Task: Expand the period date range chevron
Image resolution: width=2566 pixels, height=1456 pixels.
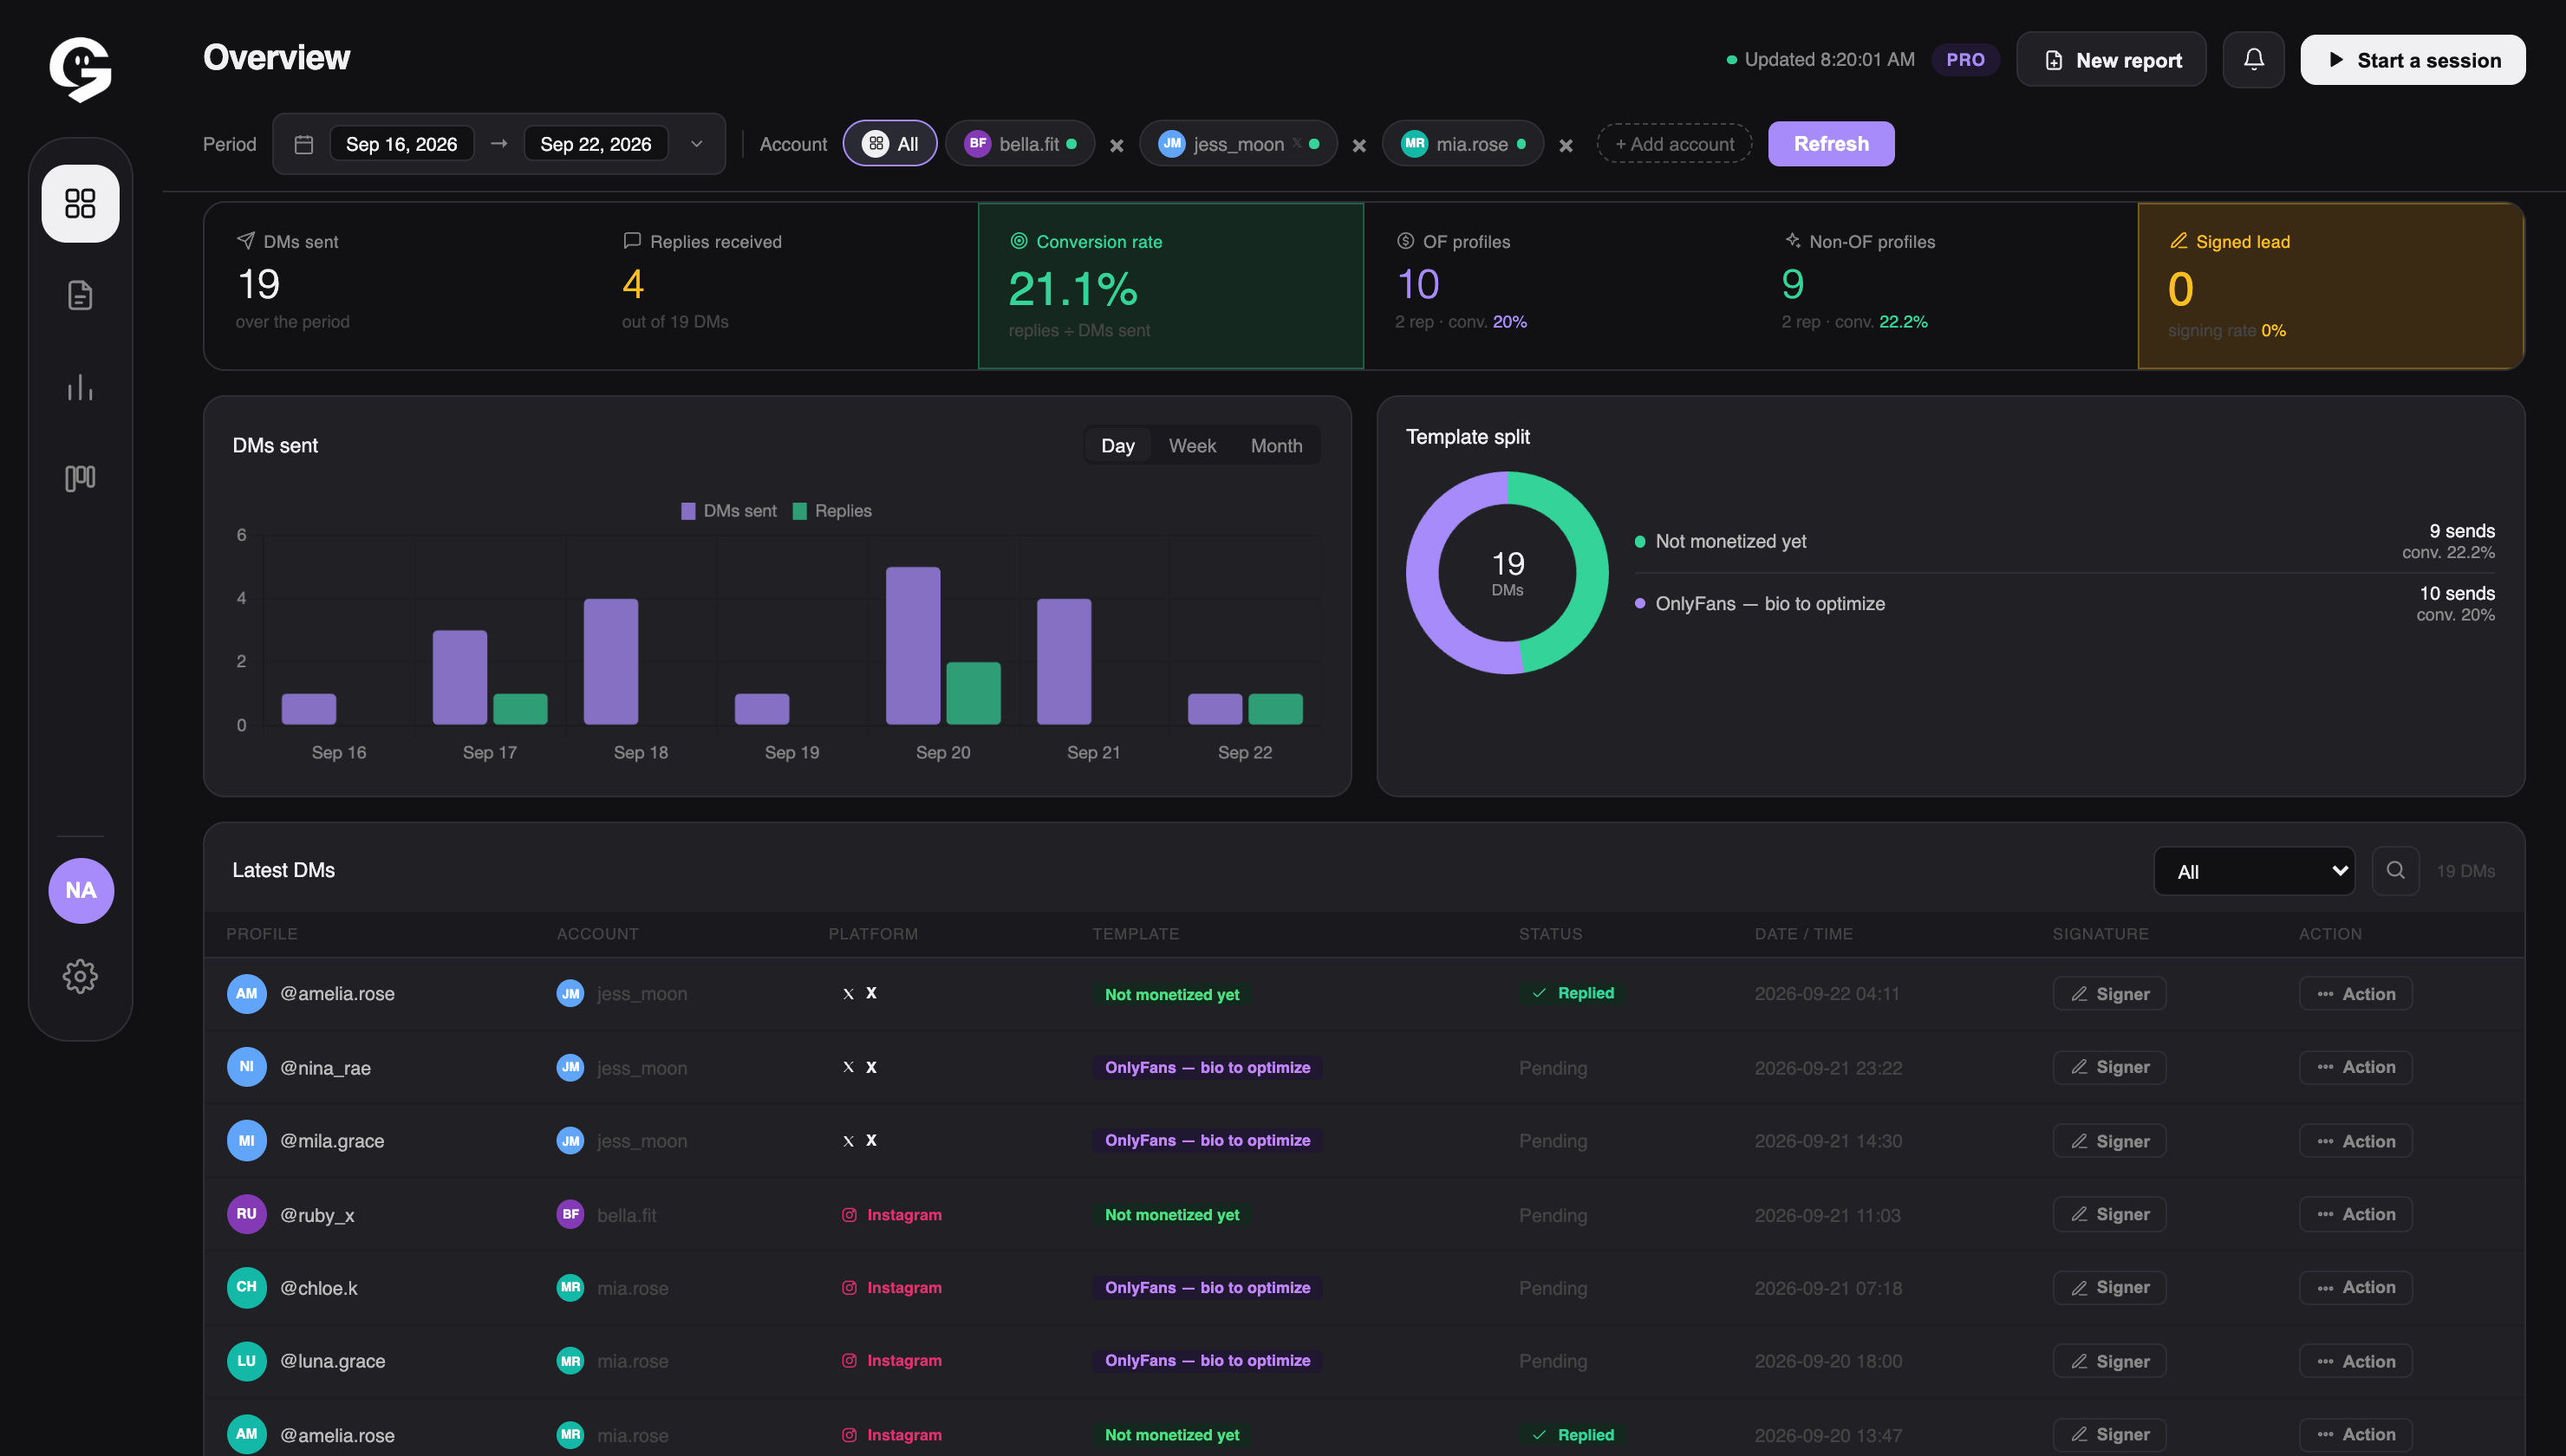Action: pyautogui.click(x=697, y=144)
